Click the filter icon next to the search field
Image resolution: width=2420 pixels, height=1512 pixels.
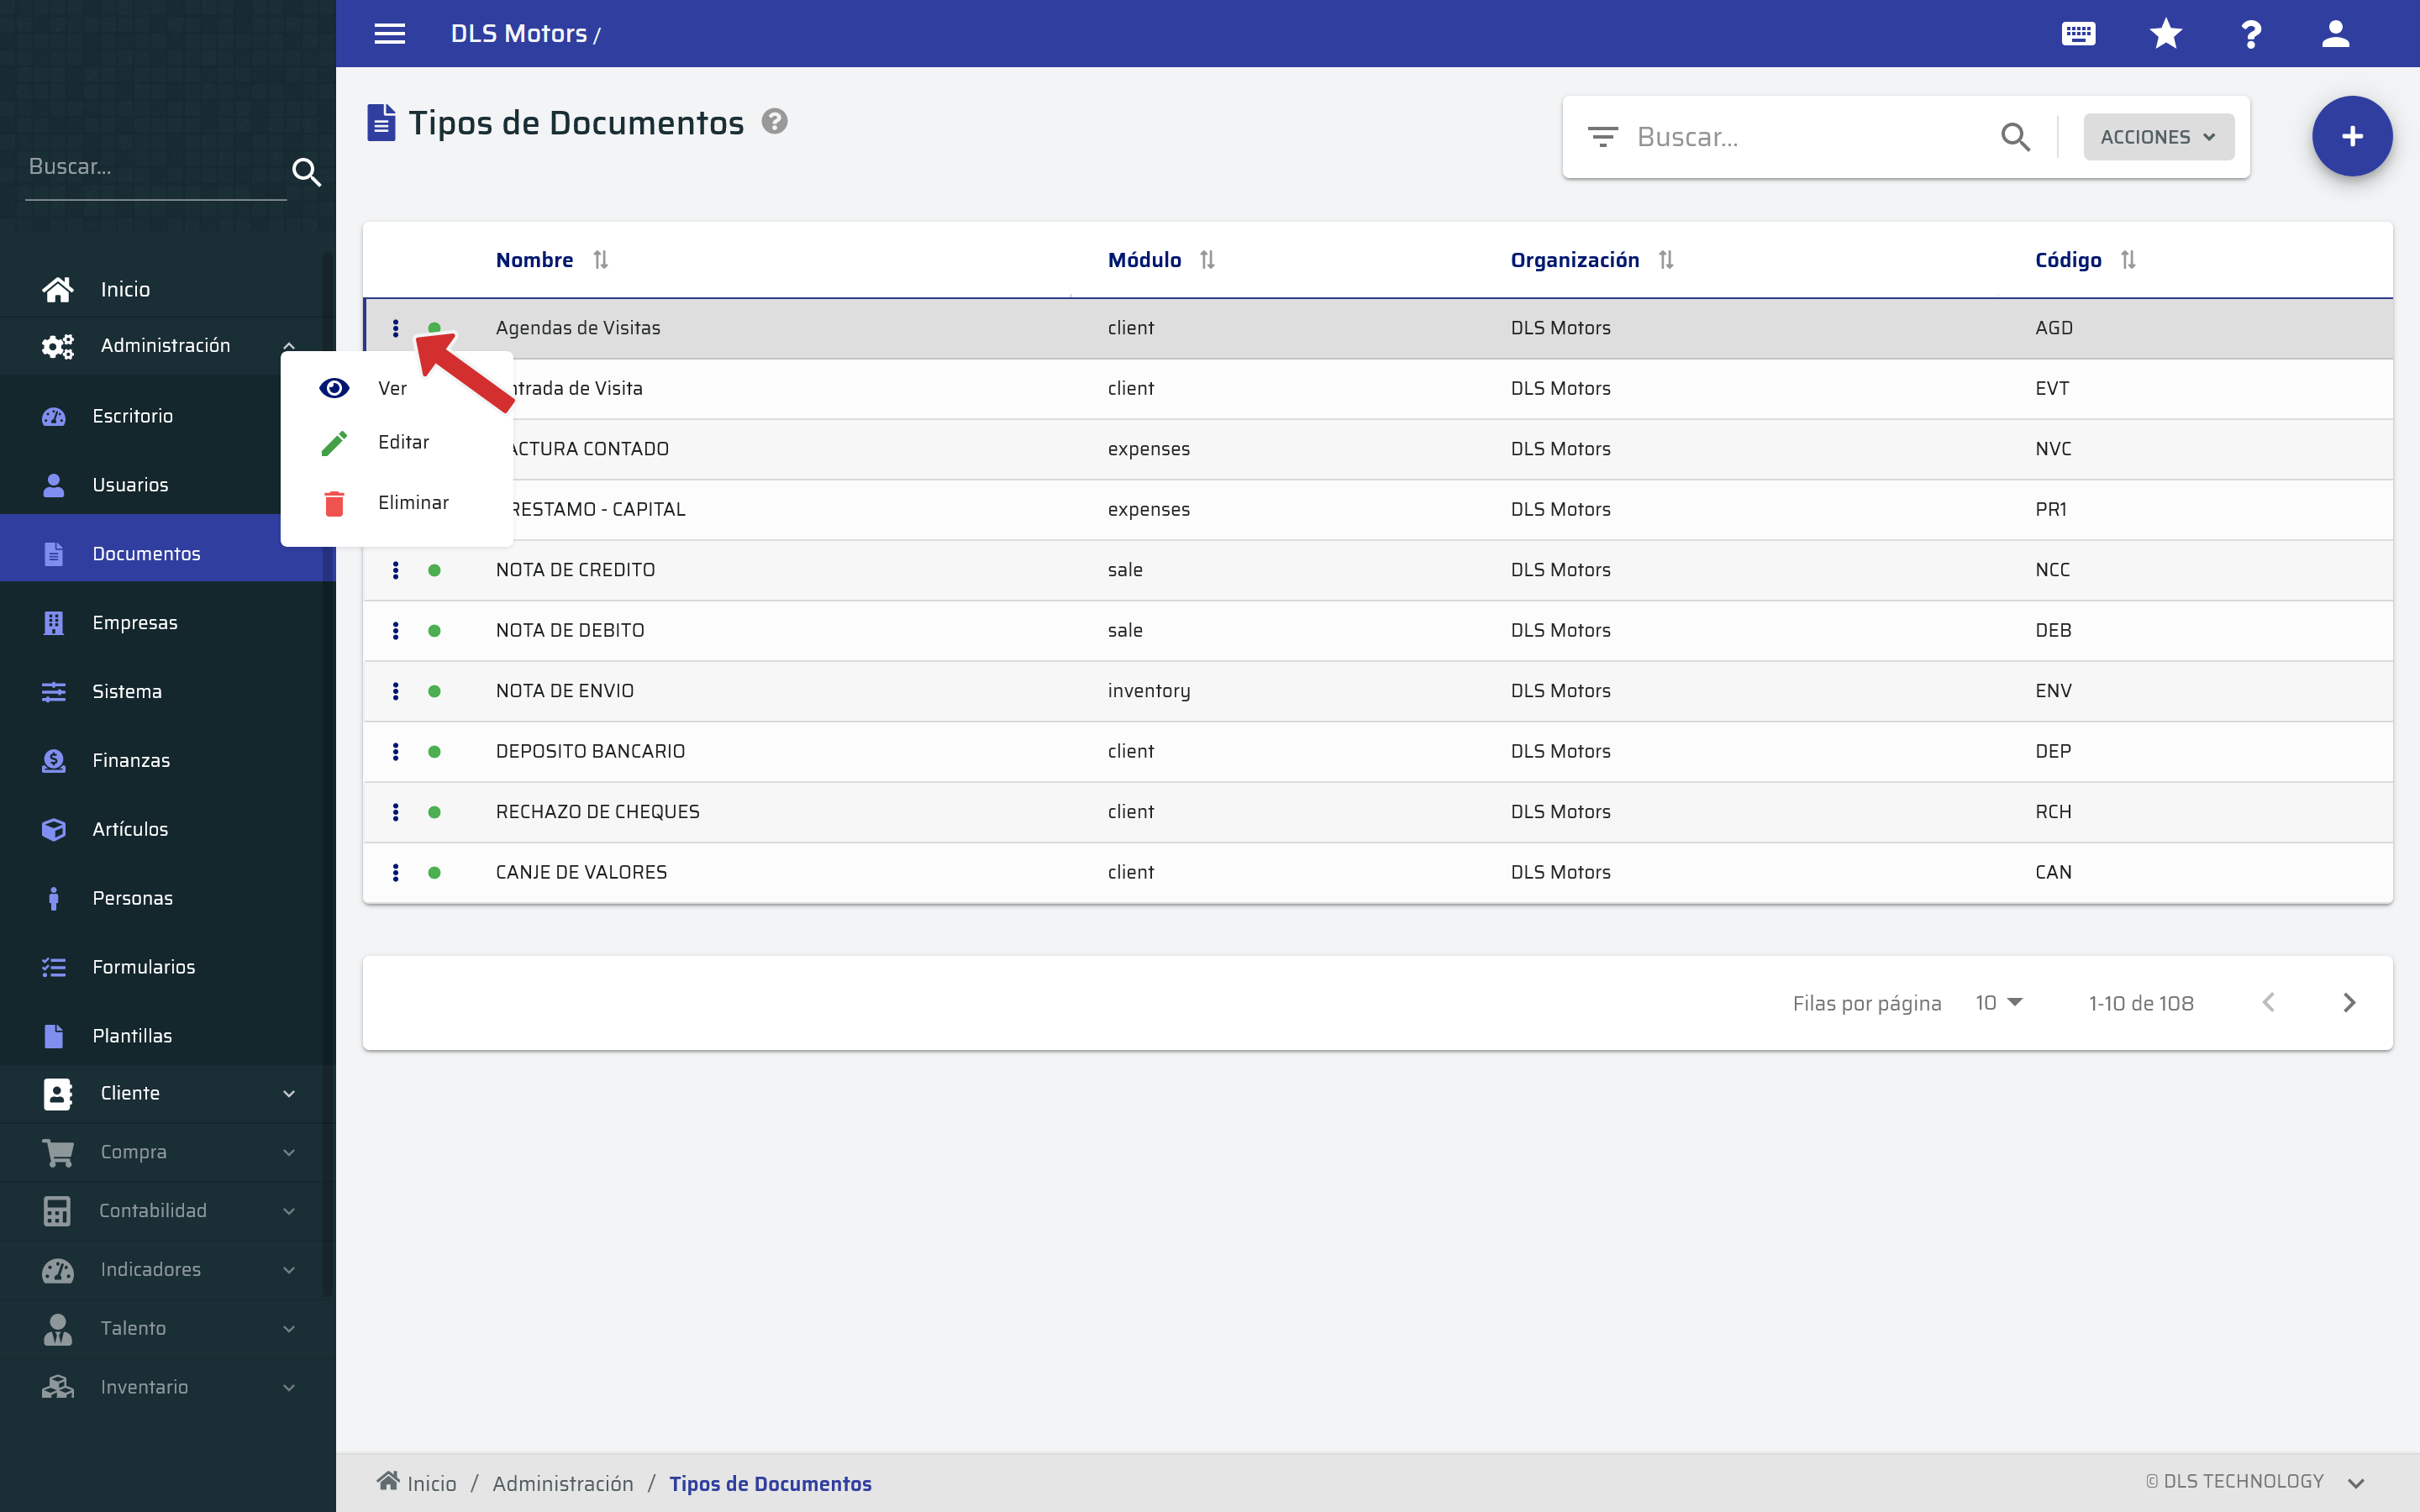pyautogui.click(x=1604, y=136)
